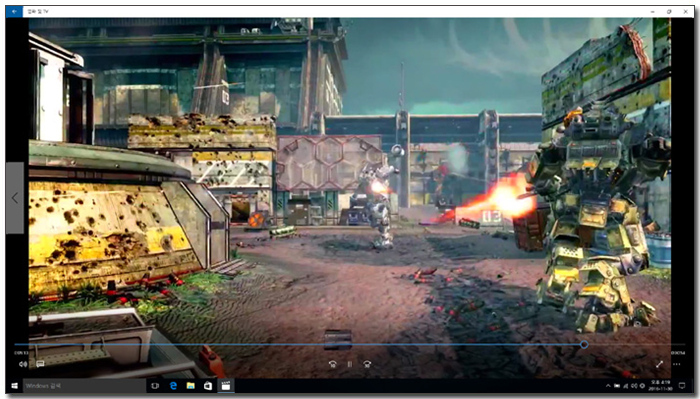The image size is (700, 399).
Task: Open the more options ellipsis menu
Action: tap(677, 364)
